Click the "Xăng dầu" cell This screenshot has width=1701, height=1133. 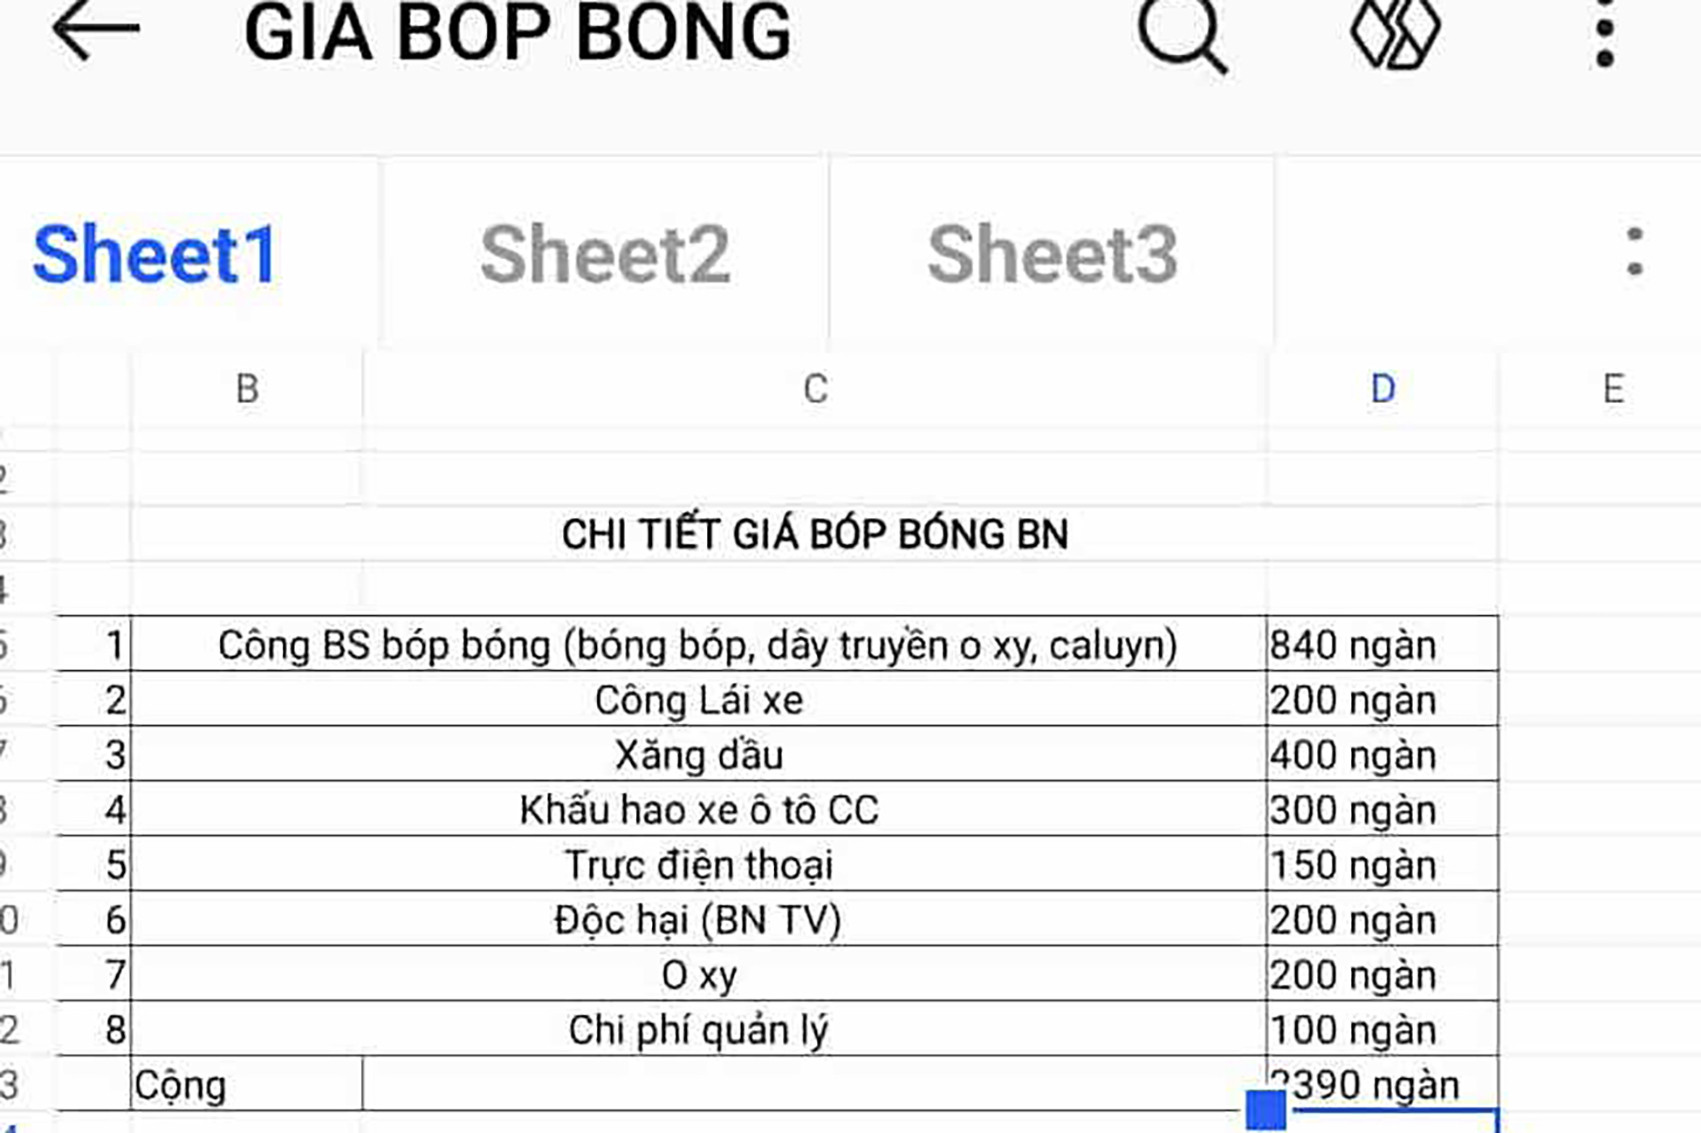coord(698,755)
